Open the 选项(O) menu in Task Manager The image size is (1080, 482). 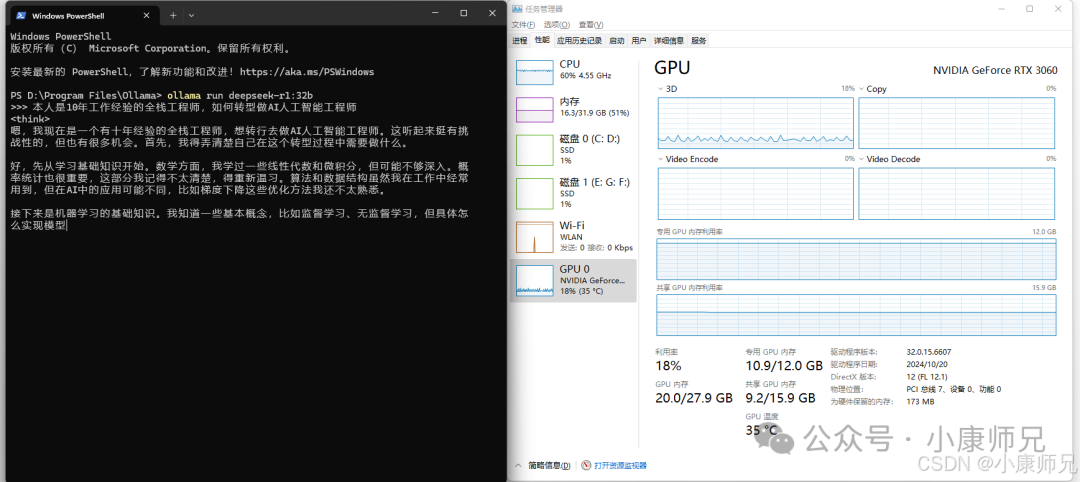tap(557, 25)
